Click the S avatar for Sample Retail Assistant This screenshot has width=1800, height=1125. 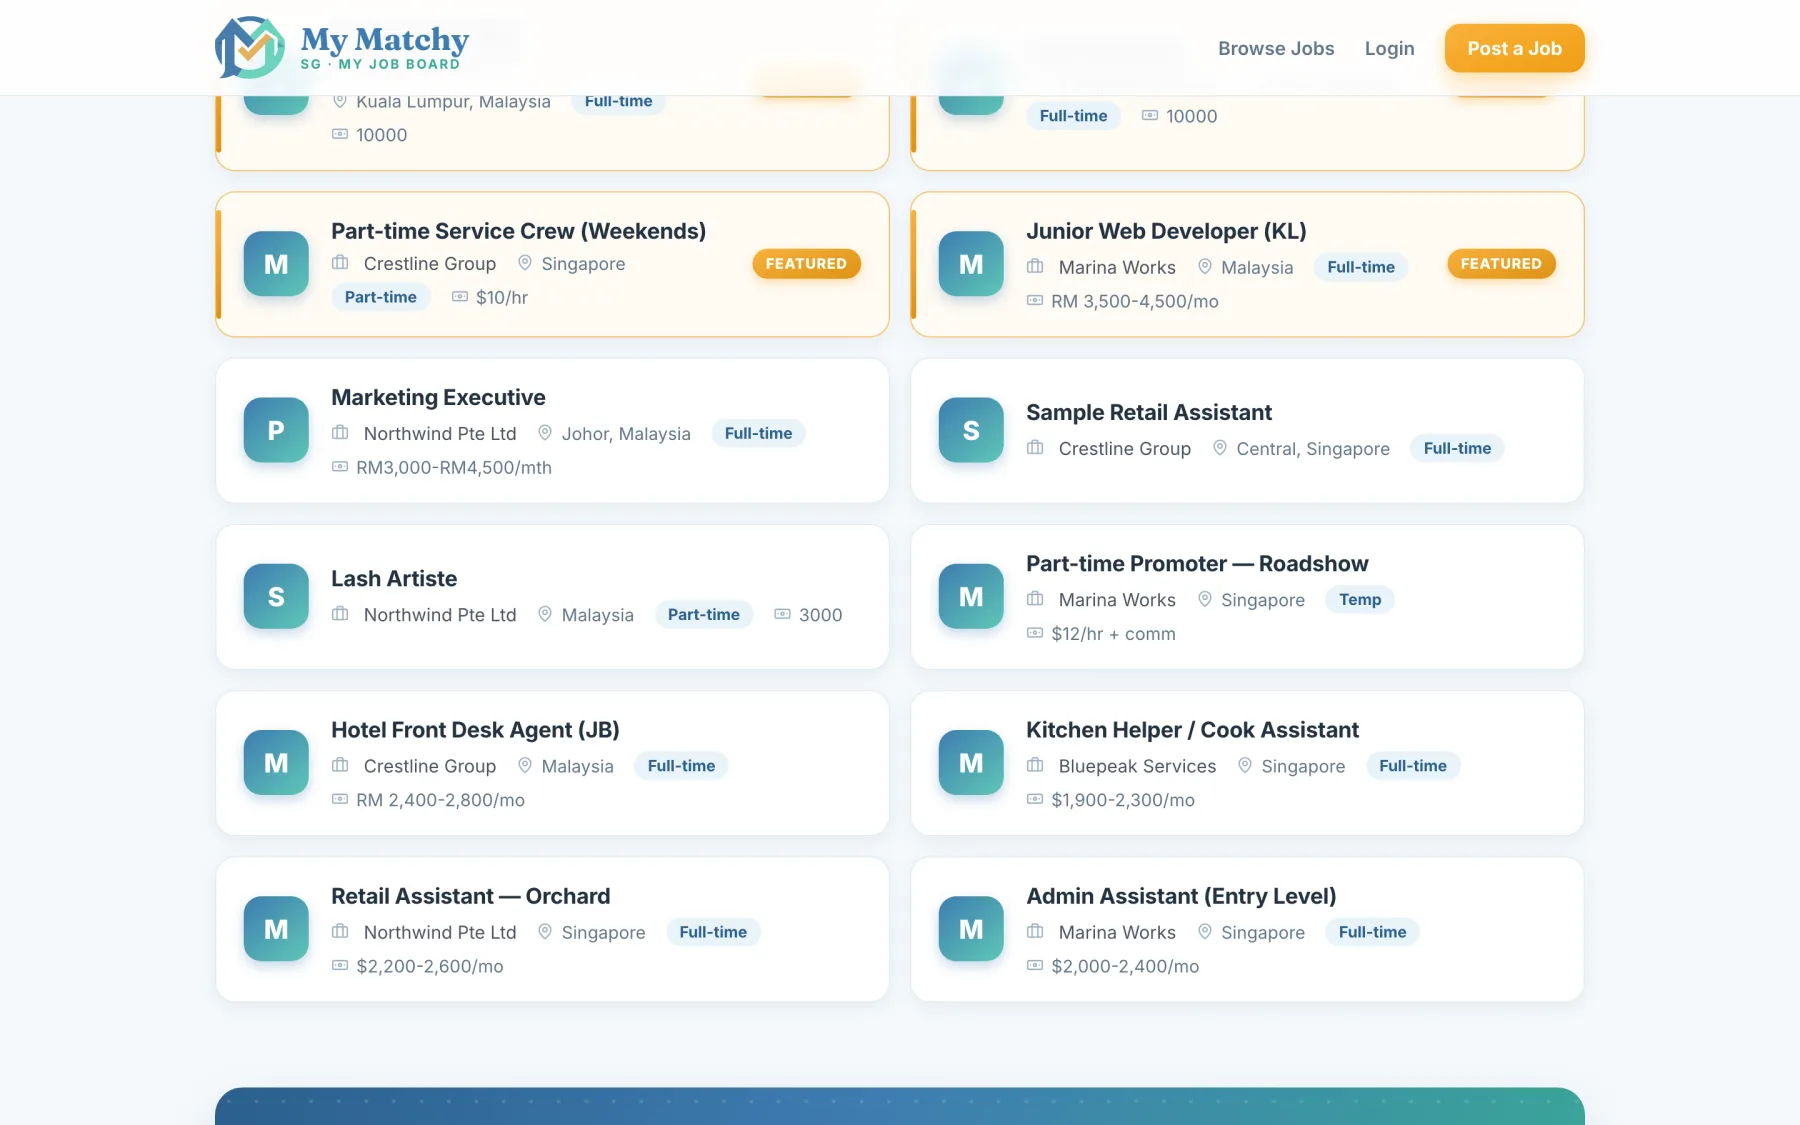[x=971, y=430]
